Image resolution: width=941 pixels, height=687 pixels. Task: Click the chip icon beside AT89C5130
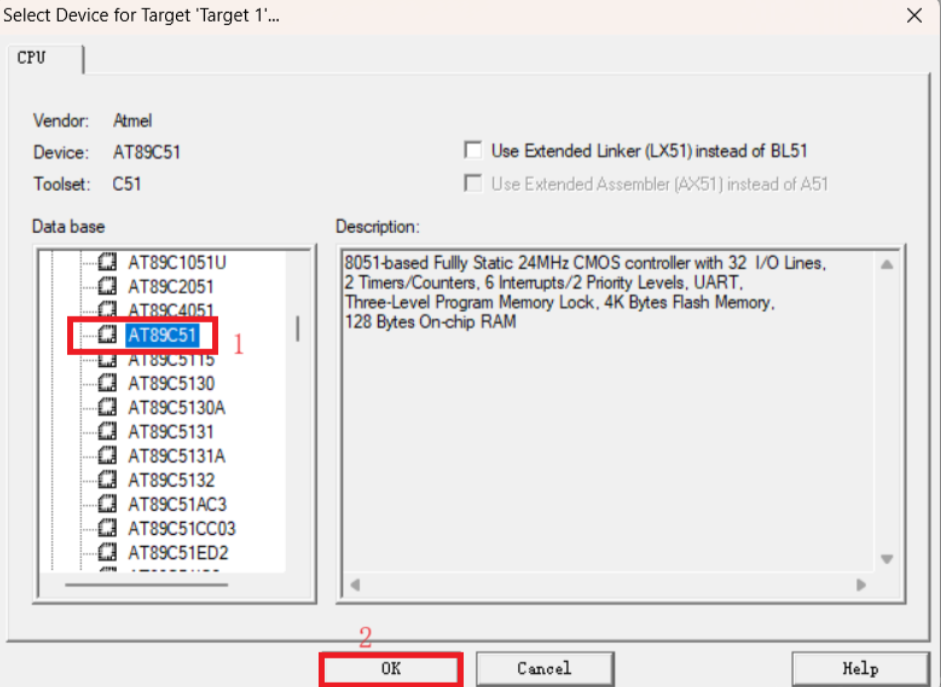coord(107,383)
